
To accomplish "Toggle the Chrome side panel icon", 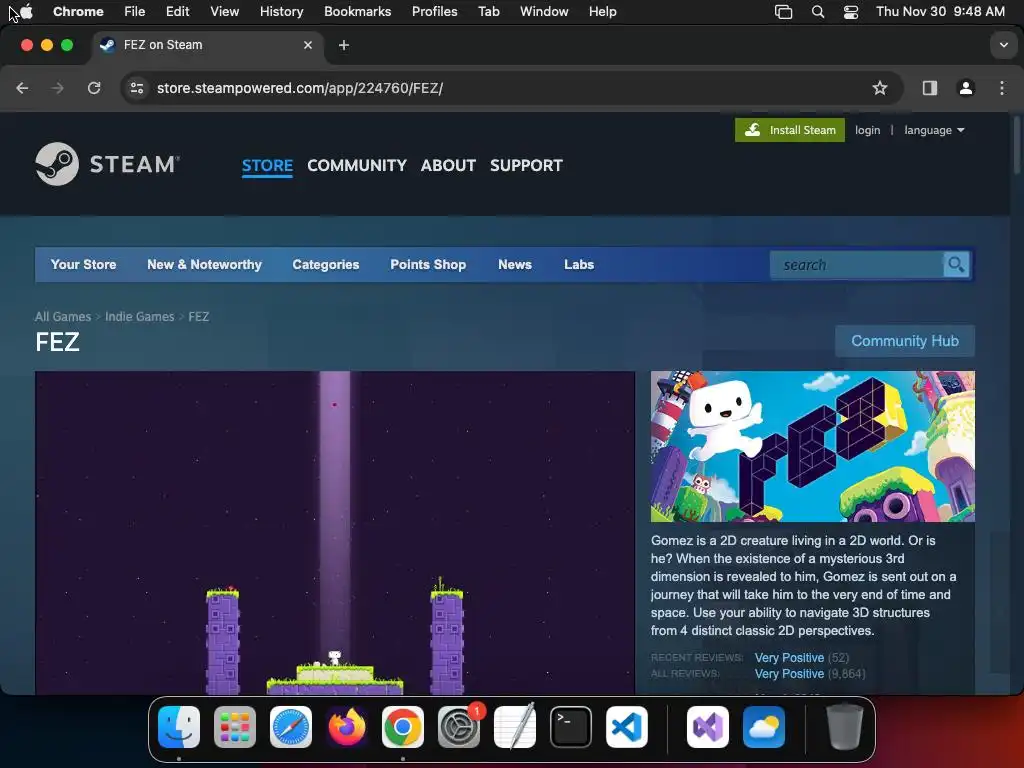I will pos(930,88).
